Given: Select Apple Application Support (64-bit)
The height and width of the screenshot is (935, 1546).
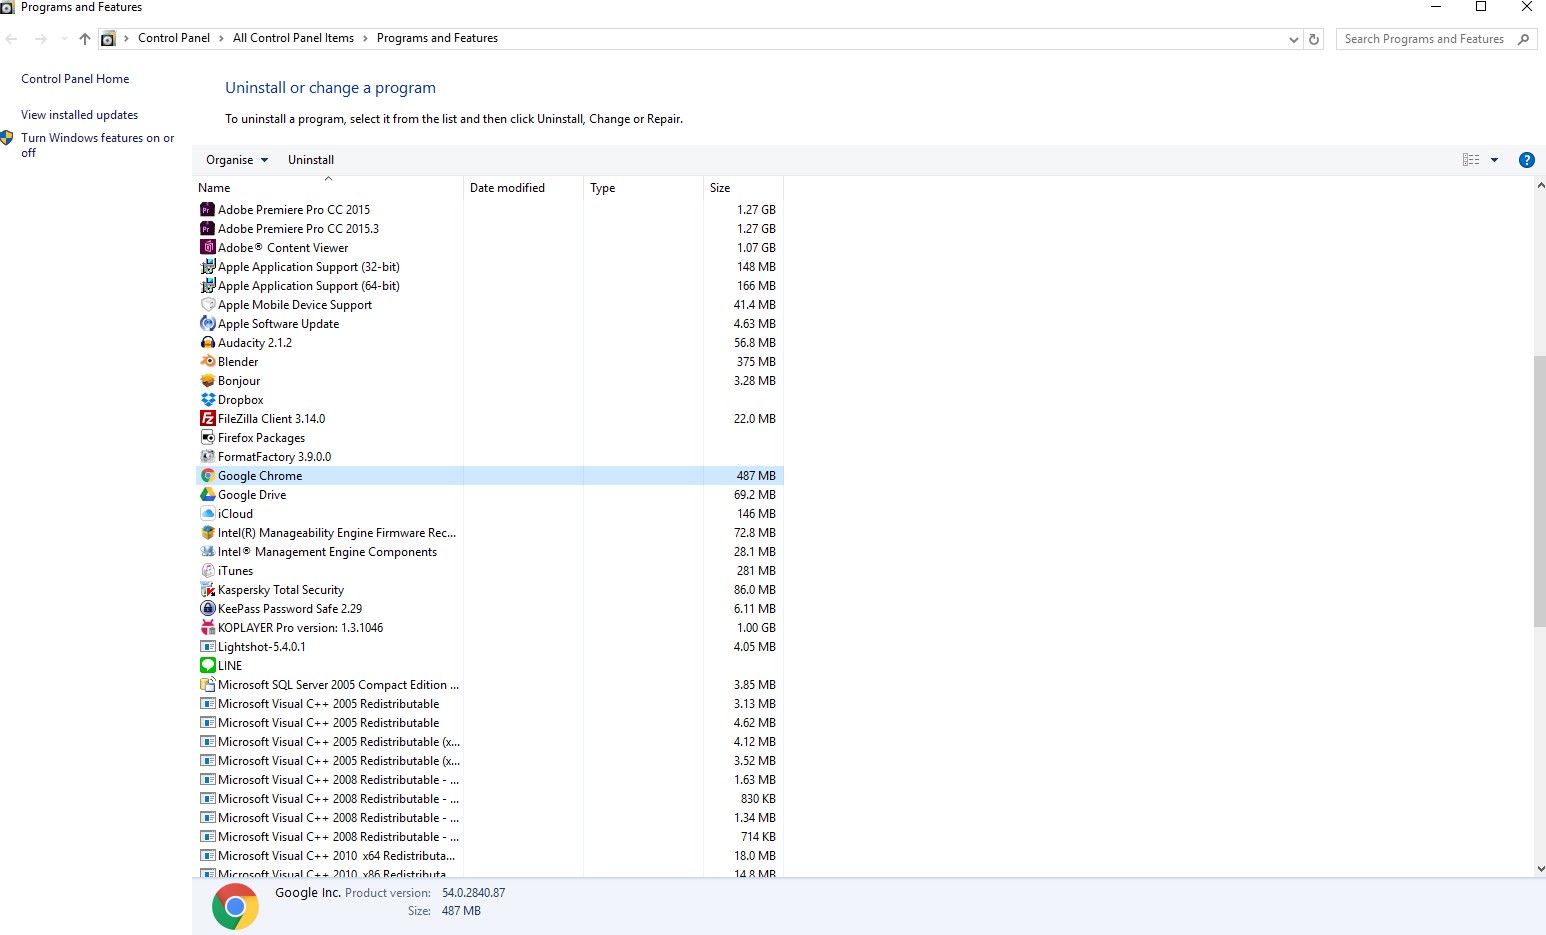Looking at the screenshot, I should pyautogui.click(x=489, y=286).
